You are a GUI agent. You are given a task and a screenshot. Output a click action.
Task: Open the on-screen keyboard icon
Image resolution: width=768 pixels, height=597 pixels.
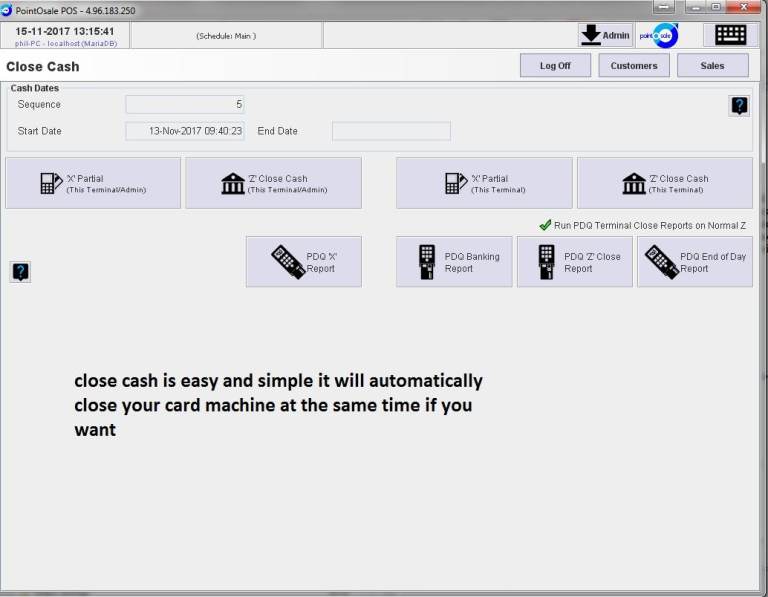tap(730, 35)
